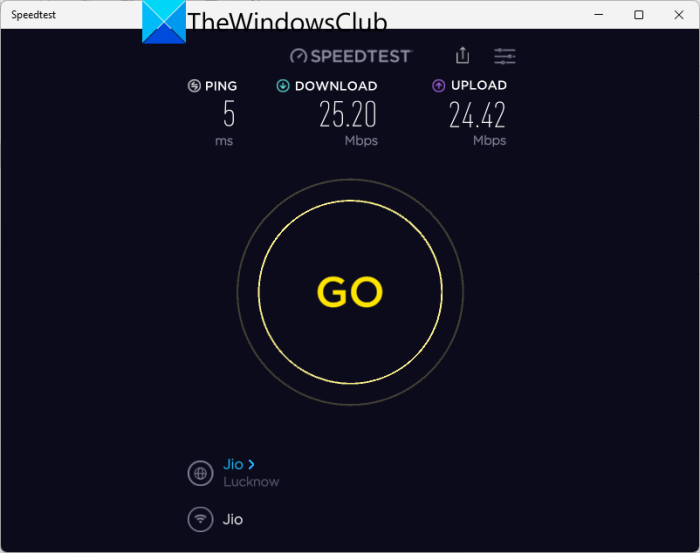Click the Jio network name label

coord(233,520)
